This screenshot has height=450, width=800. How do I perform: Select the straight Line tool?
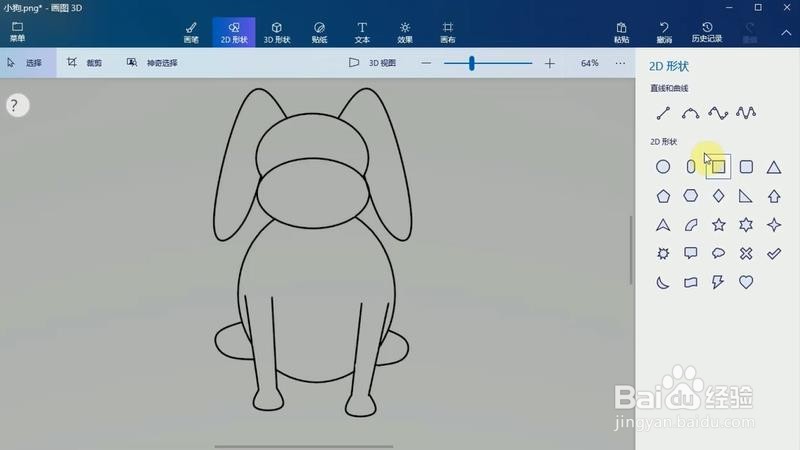[x=663, y=113]
